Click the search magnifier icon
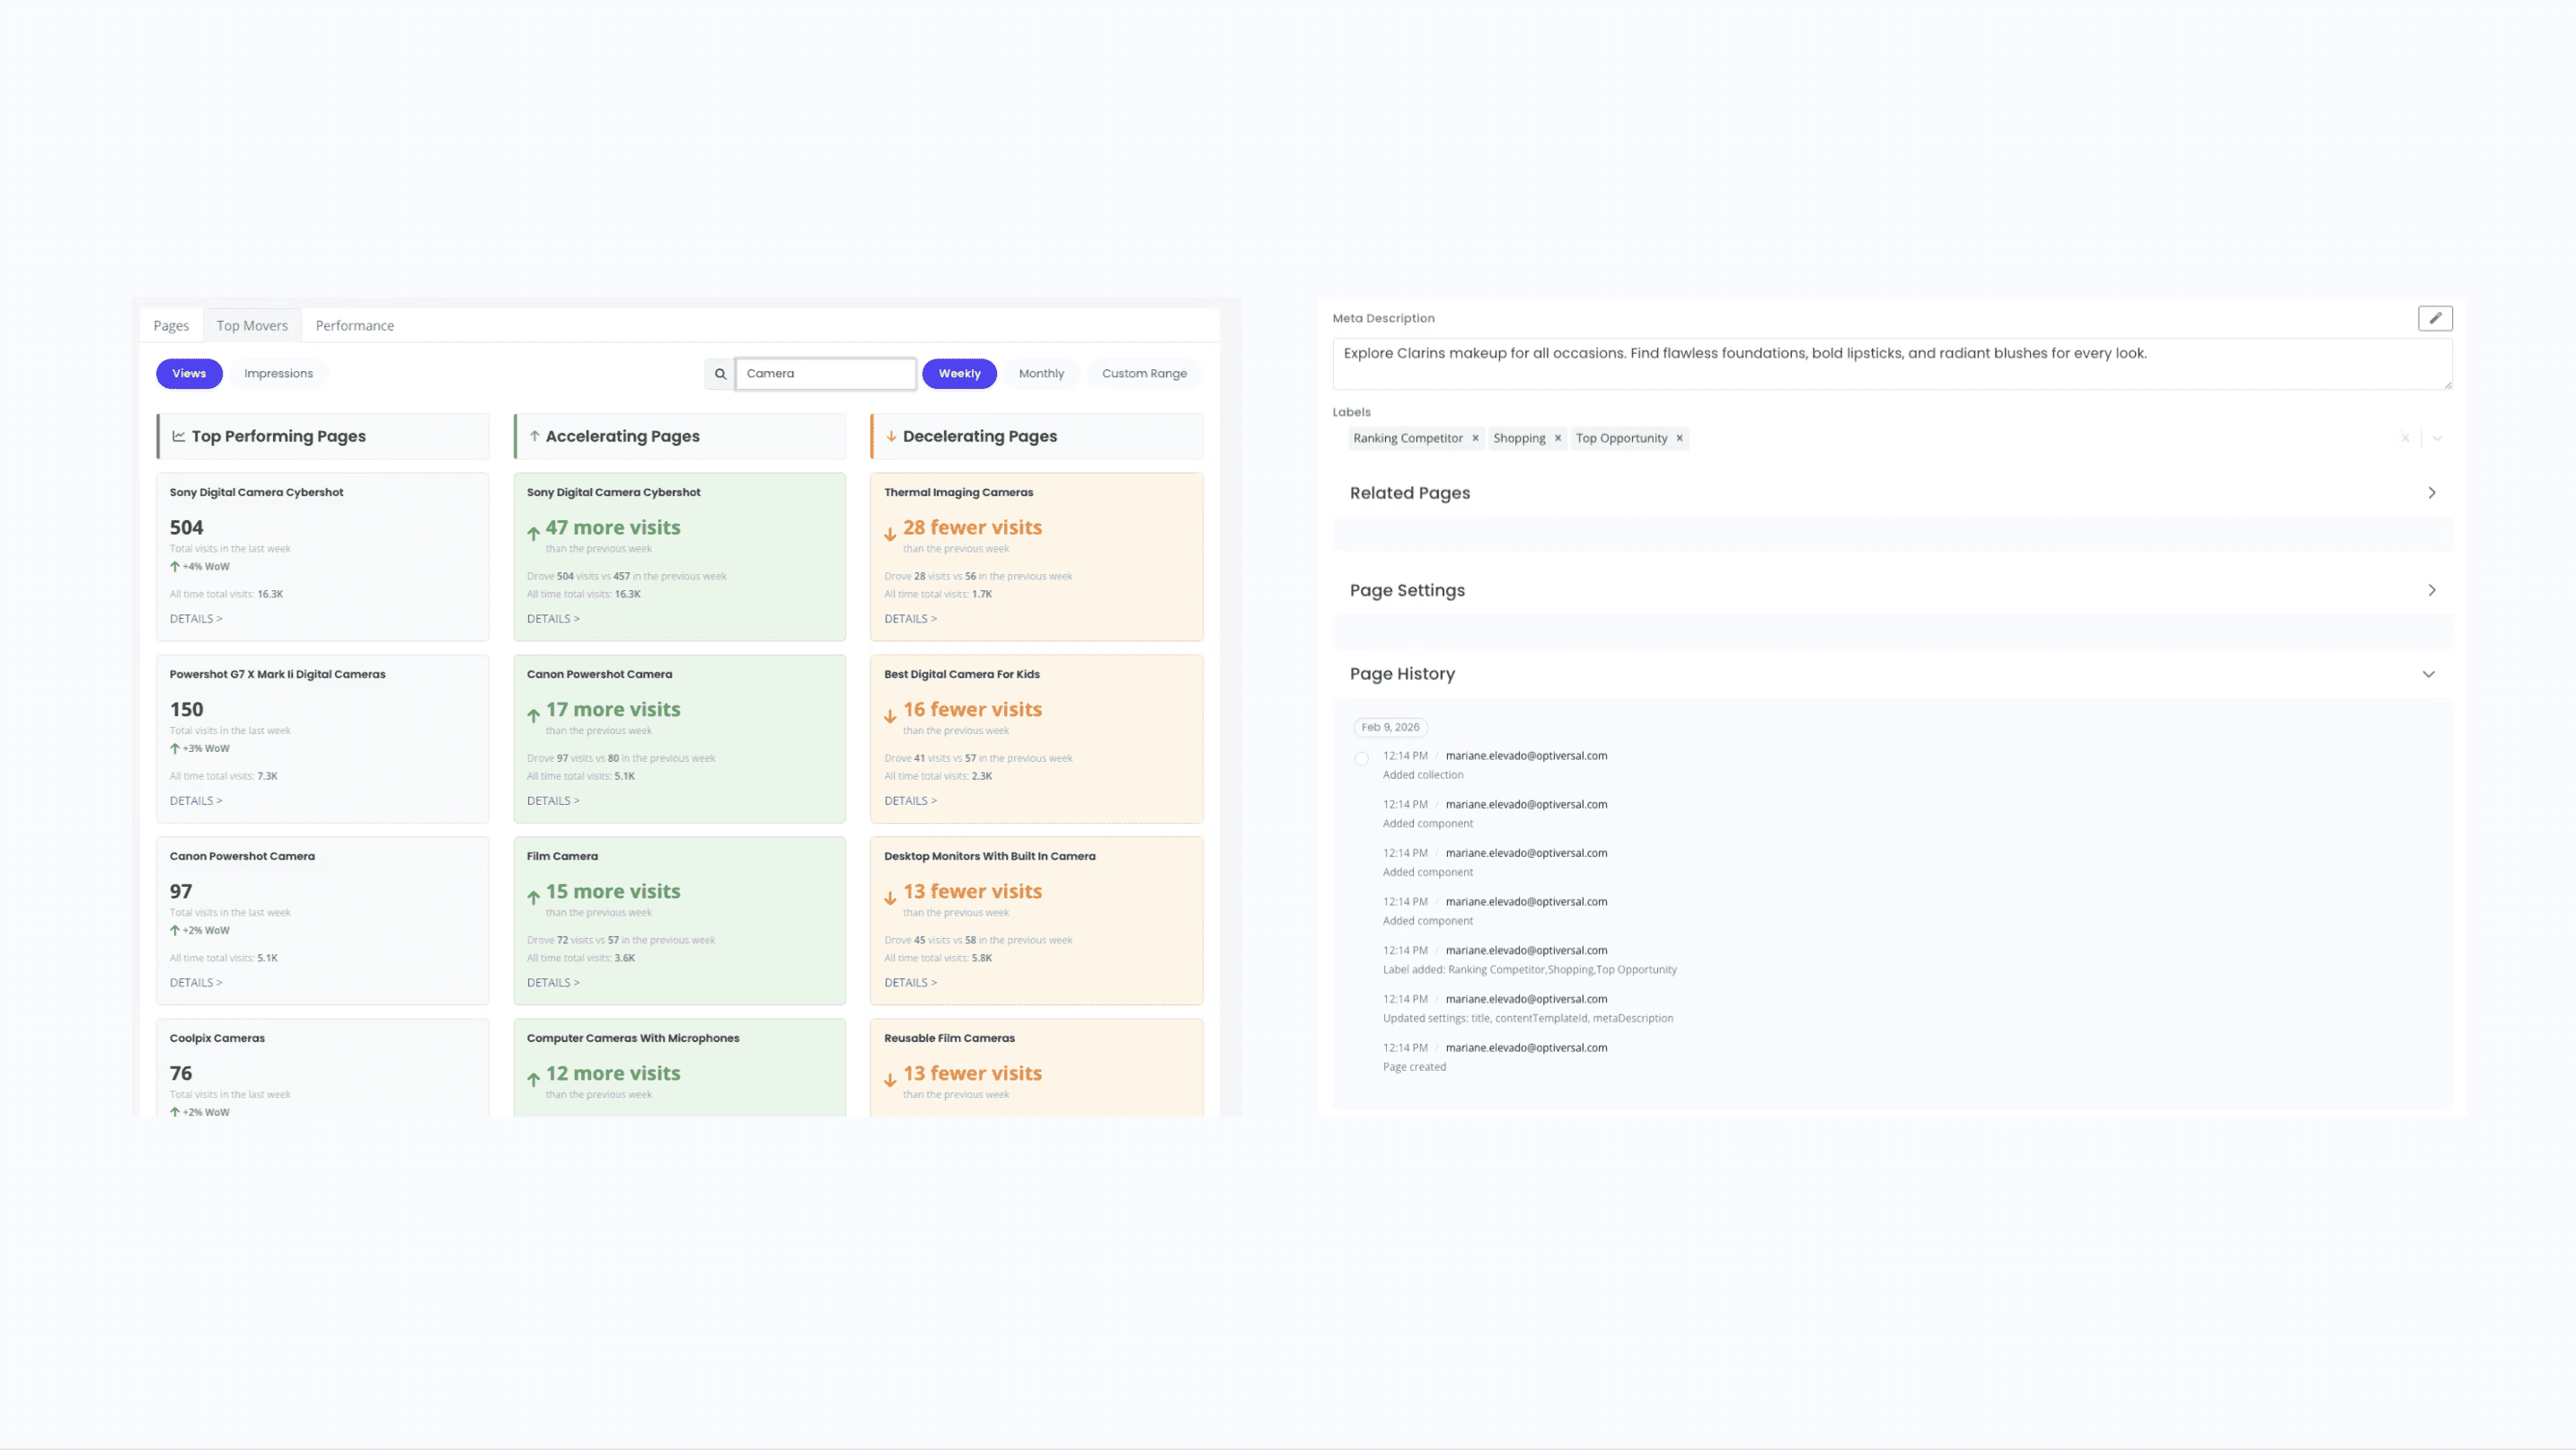 [x=720, y=374]
